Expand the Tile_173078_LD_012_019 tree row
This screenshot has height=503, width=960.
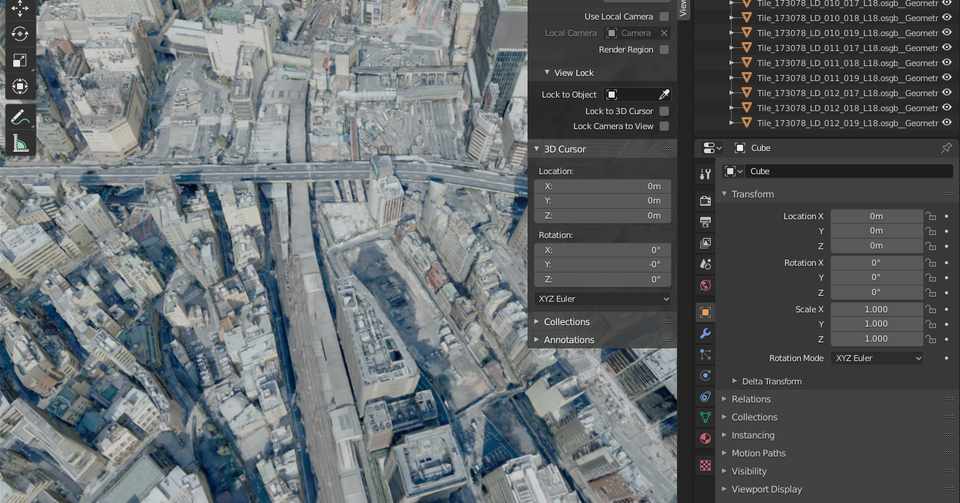[x=731, y=123]
